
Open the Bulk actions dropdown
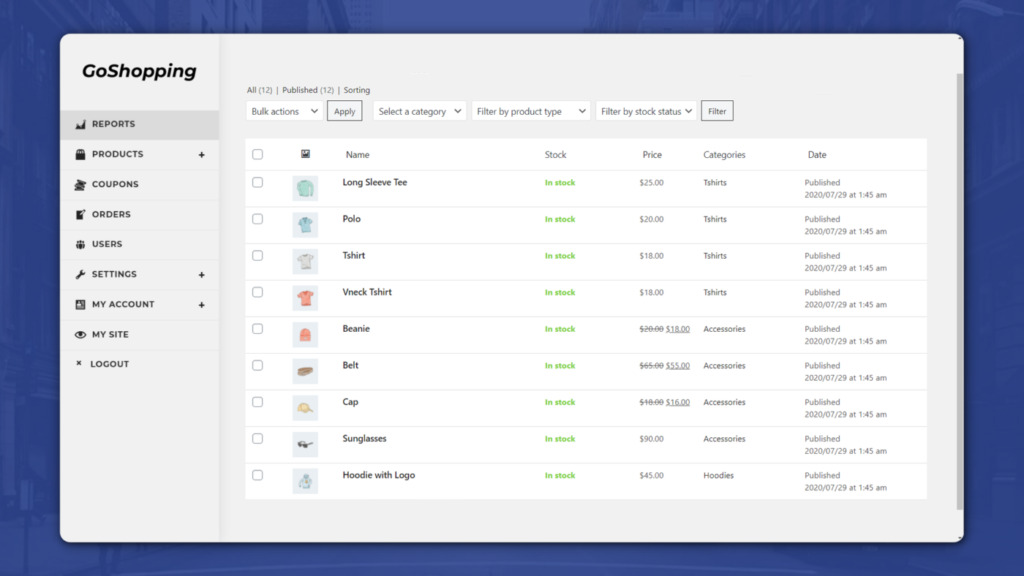(284, 111)
